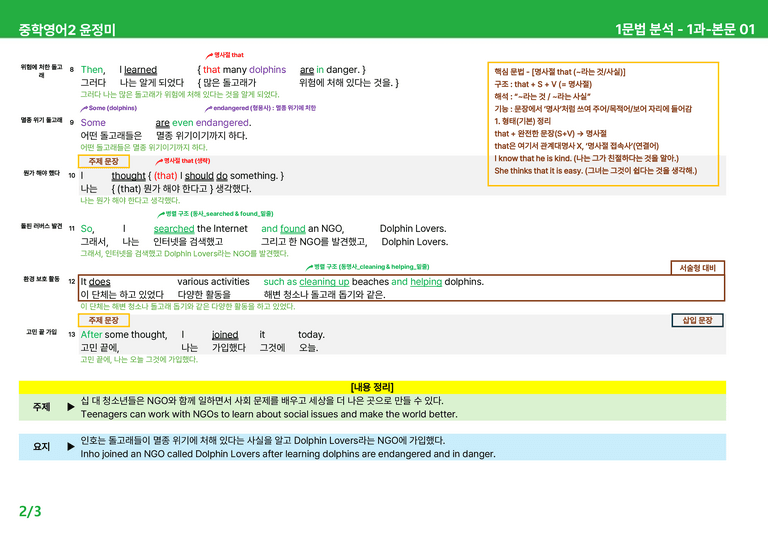The height and width of the screenshot is (543, 768).
Task: Click the annotation 'endangered (형용사) : 멸종 위기에 처한'
Action: [264, 108]
